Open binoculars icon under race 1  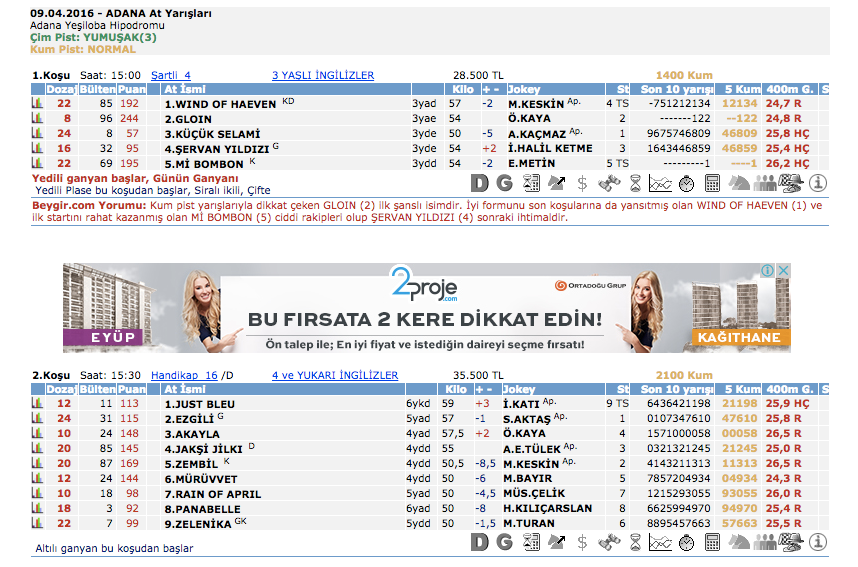609,183
